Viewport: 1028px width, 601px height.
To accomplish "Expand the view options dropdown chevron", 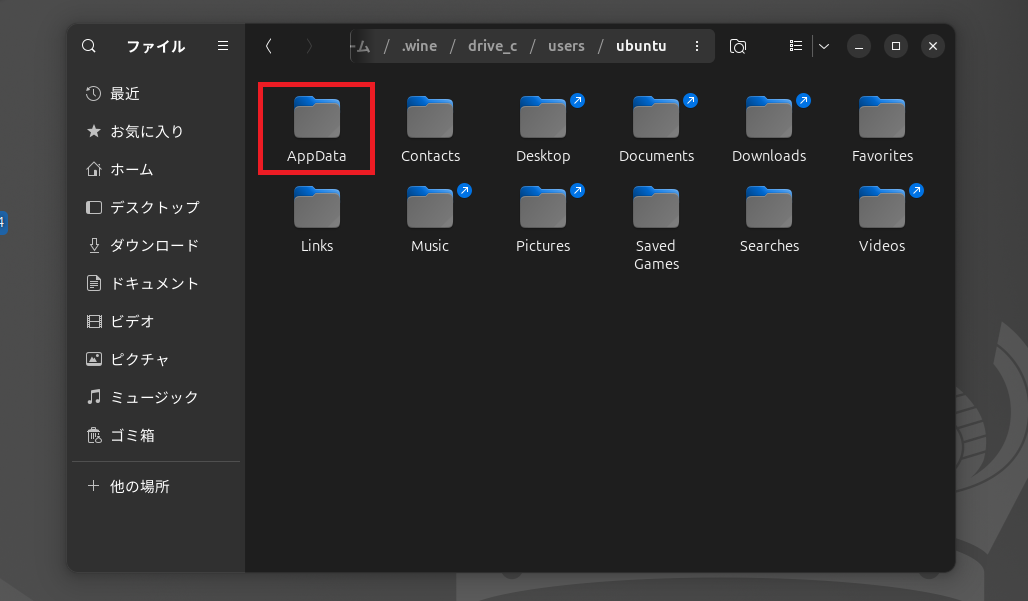I will coord(823,46).
